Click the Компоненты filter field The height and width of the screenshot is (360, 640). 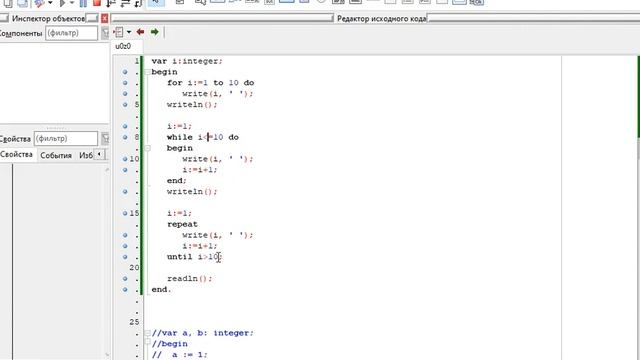(71, 33)
